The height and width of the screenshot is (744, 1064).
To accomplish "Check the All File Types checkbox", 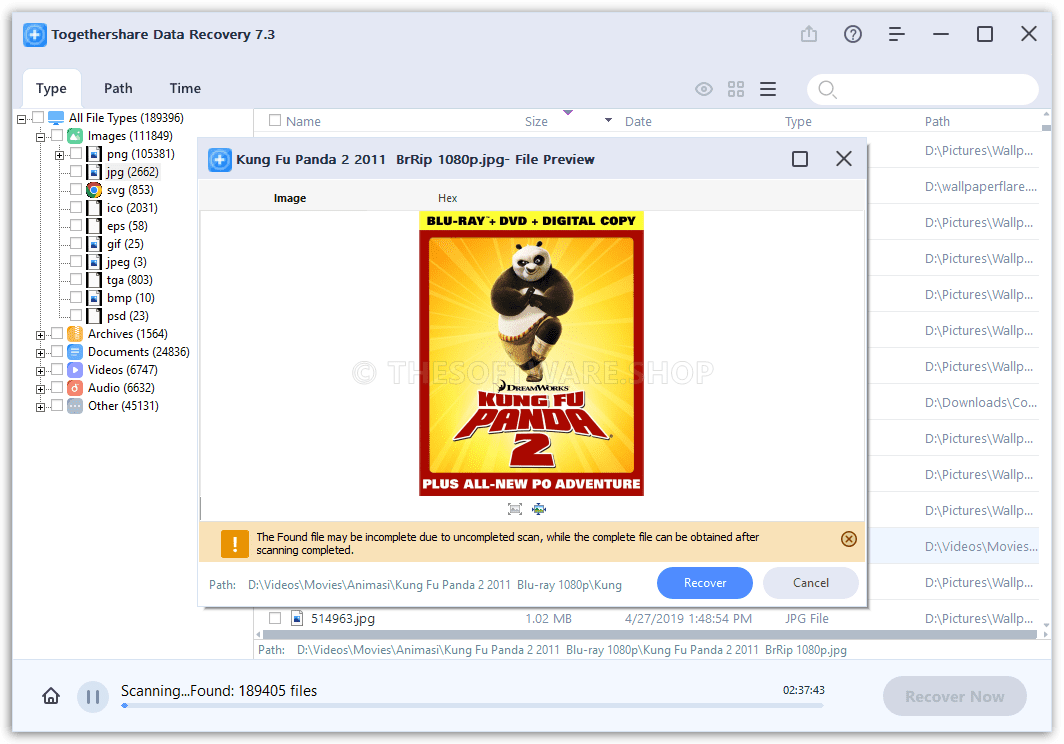I will pos(38,117).
